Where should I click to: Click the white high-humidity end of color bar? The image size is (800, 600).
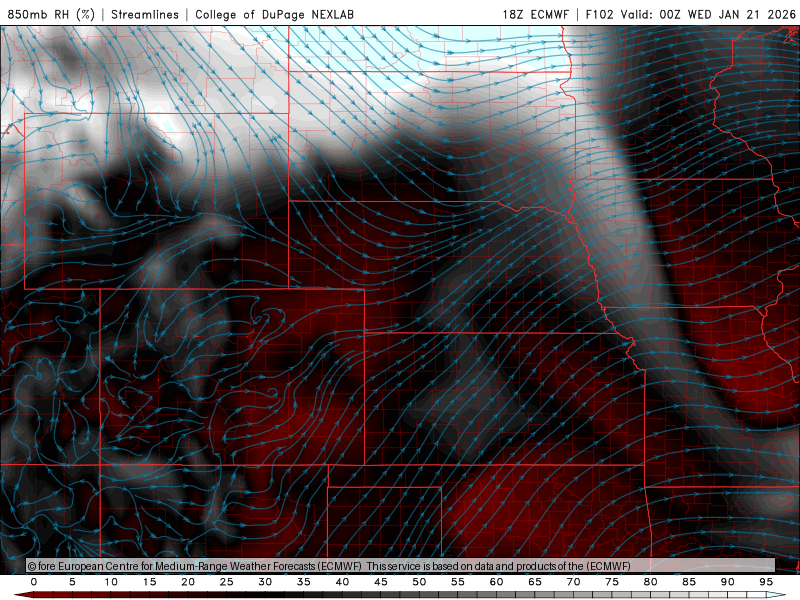776,595
